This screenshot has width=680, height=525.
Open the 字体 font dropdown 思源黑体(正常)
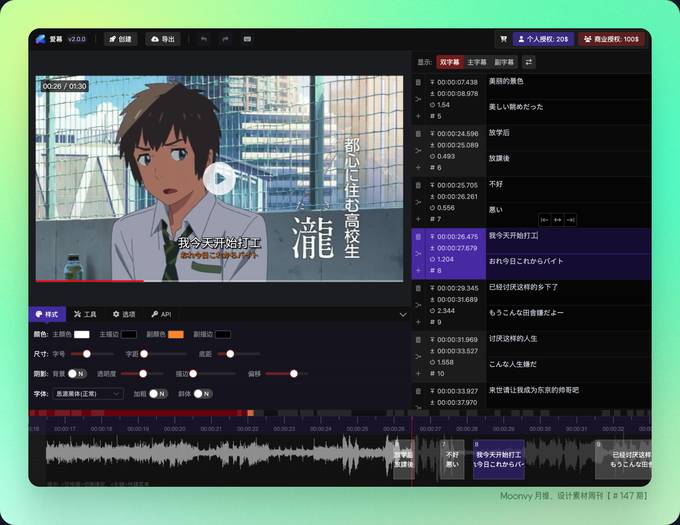point(88,394)
